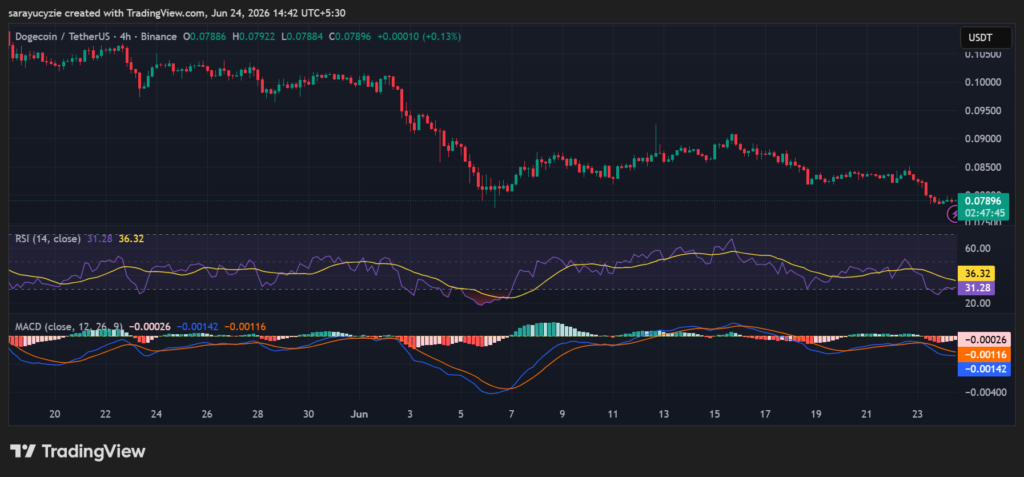Click the open value O0.07886
The height and width of the screenshot is (477, 1024).
(x=205, y=37)
